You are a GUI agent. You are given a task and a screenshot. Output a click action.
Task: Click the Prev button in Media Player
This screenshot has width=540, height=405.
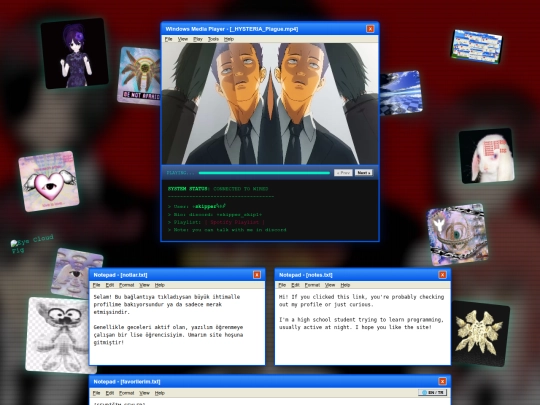point(343,173)
